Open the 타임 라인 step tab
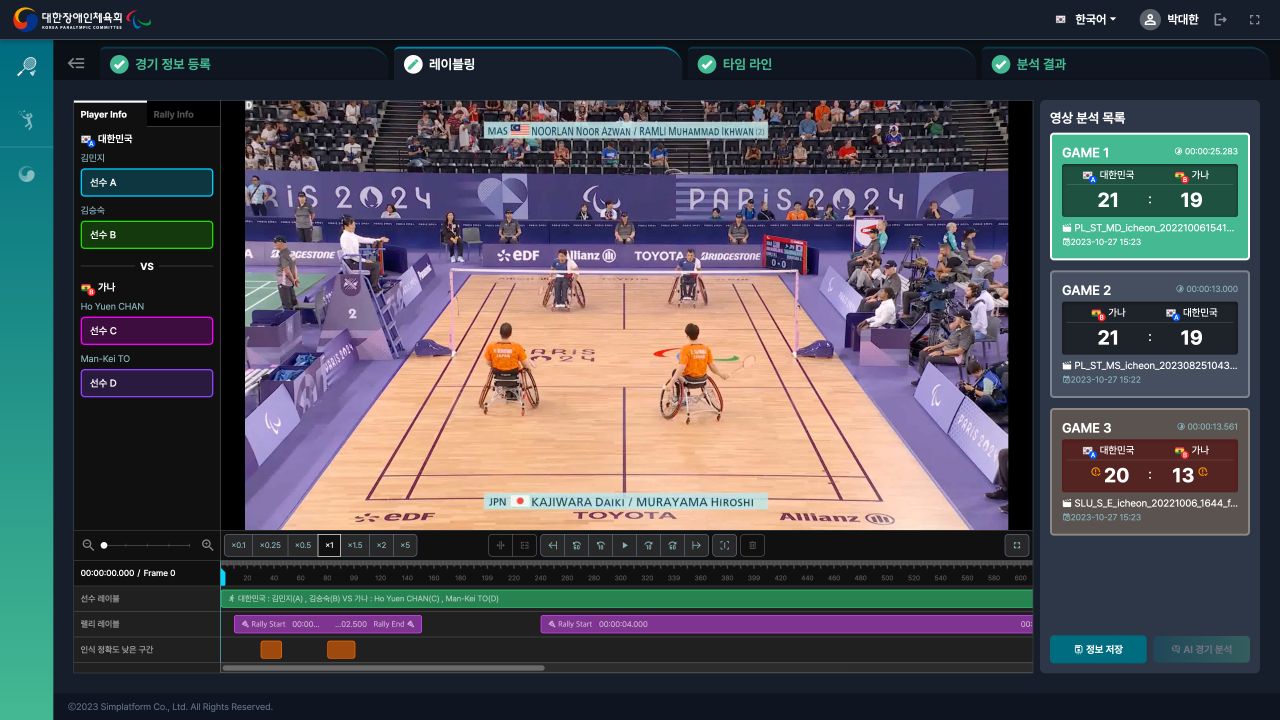 pos(747,64)
